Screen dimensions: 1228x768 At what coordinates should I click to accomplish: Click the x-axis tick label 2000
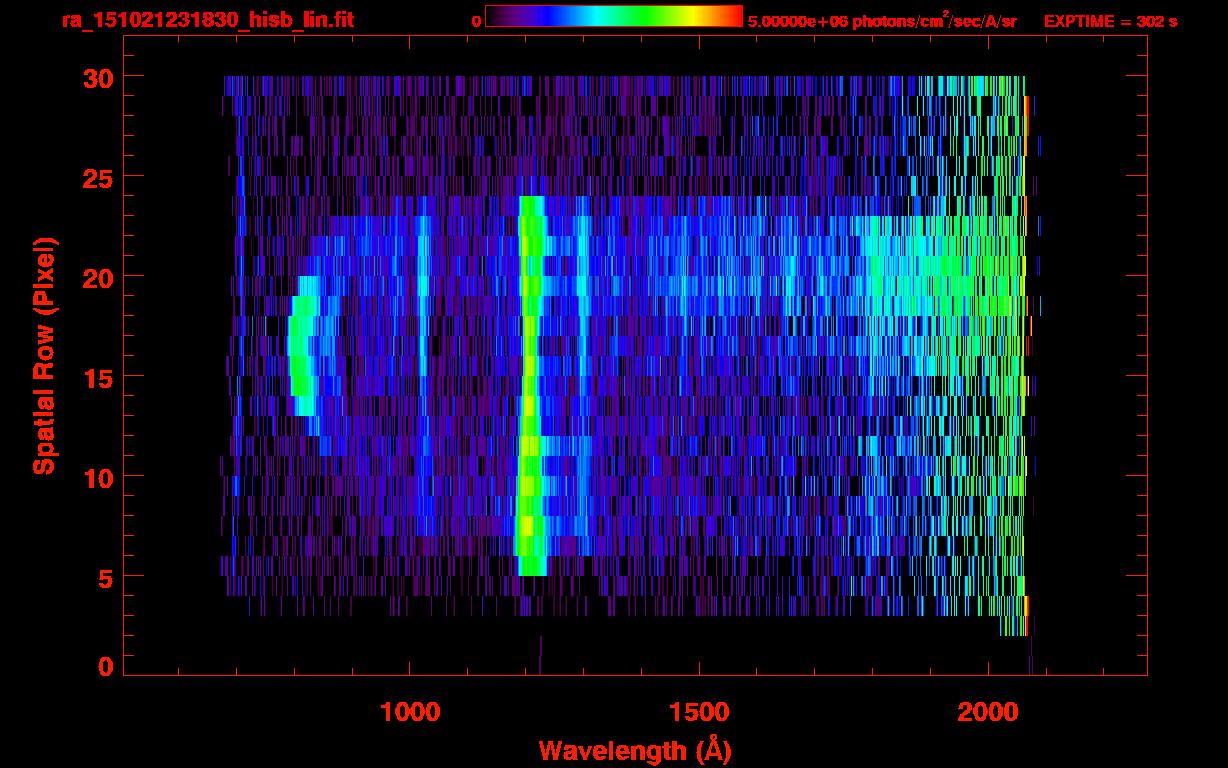click(987, 711)
